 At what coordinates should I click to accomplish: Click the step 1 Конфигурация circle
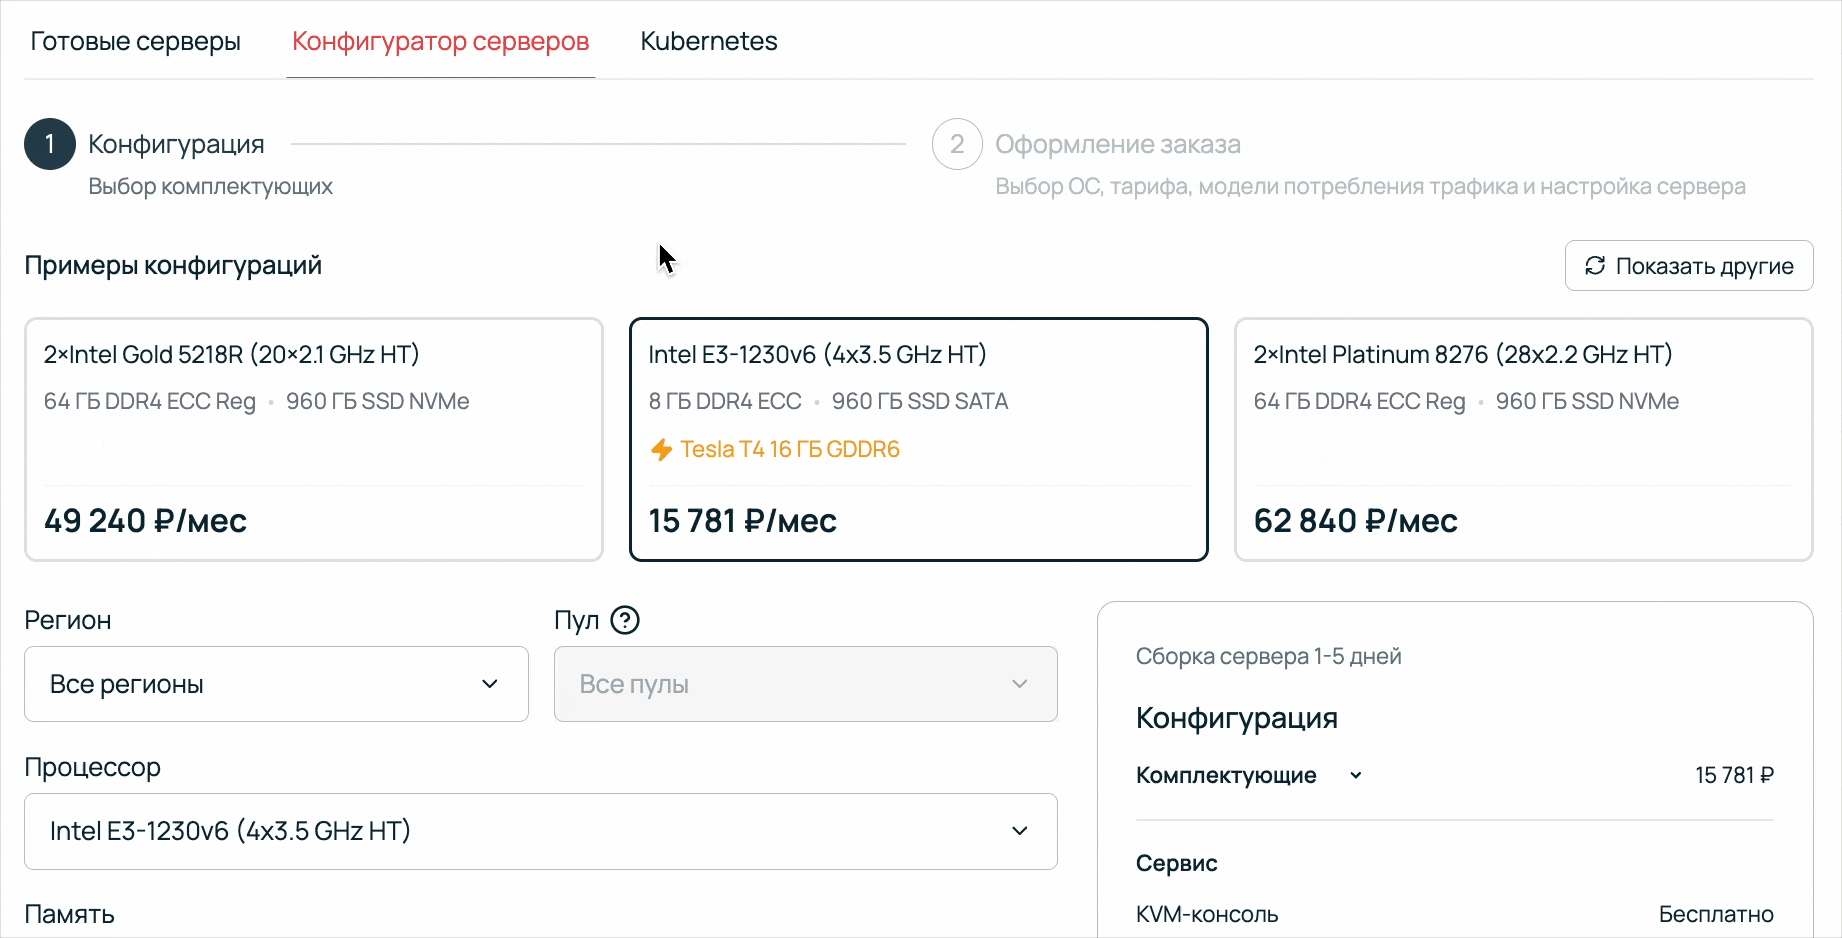coord(49,143)
